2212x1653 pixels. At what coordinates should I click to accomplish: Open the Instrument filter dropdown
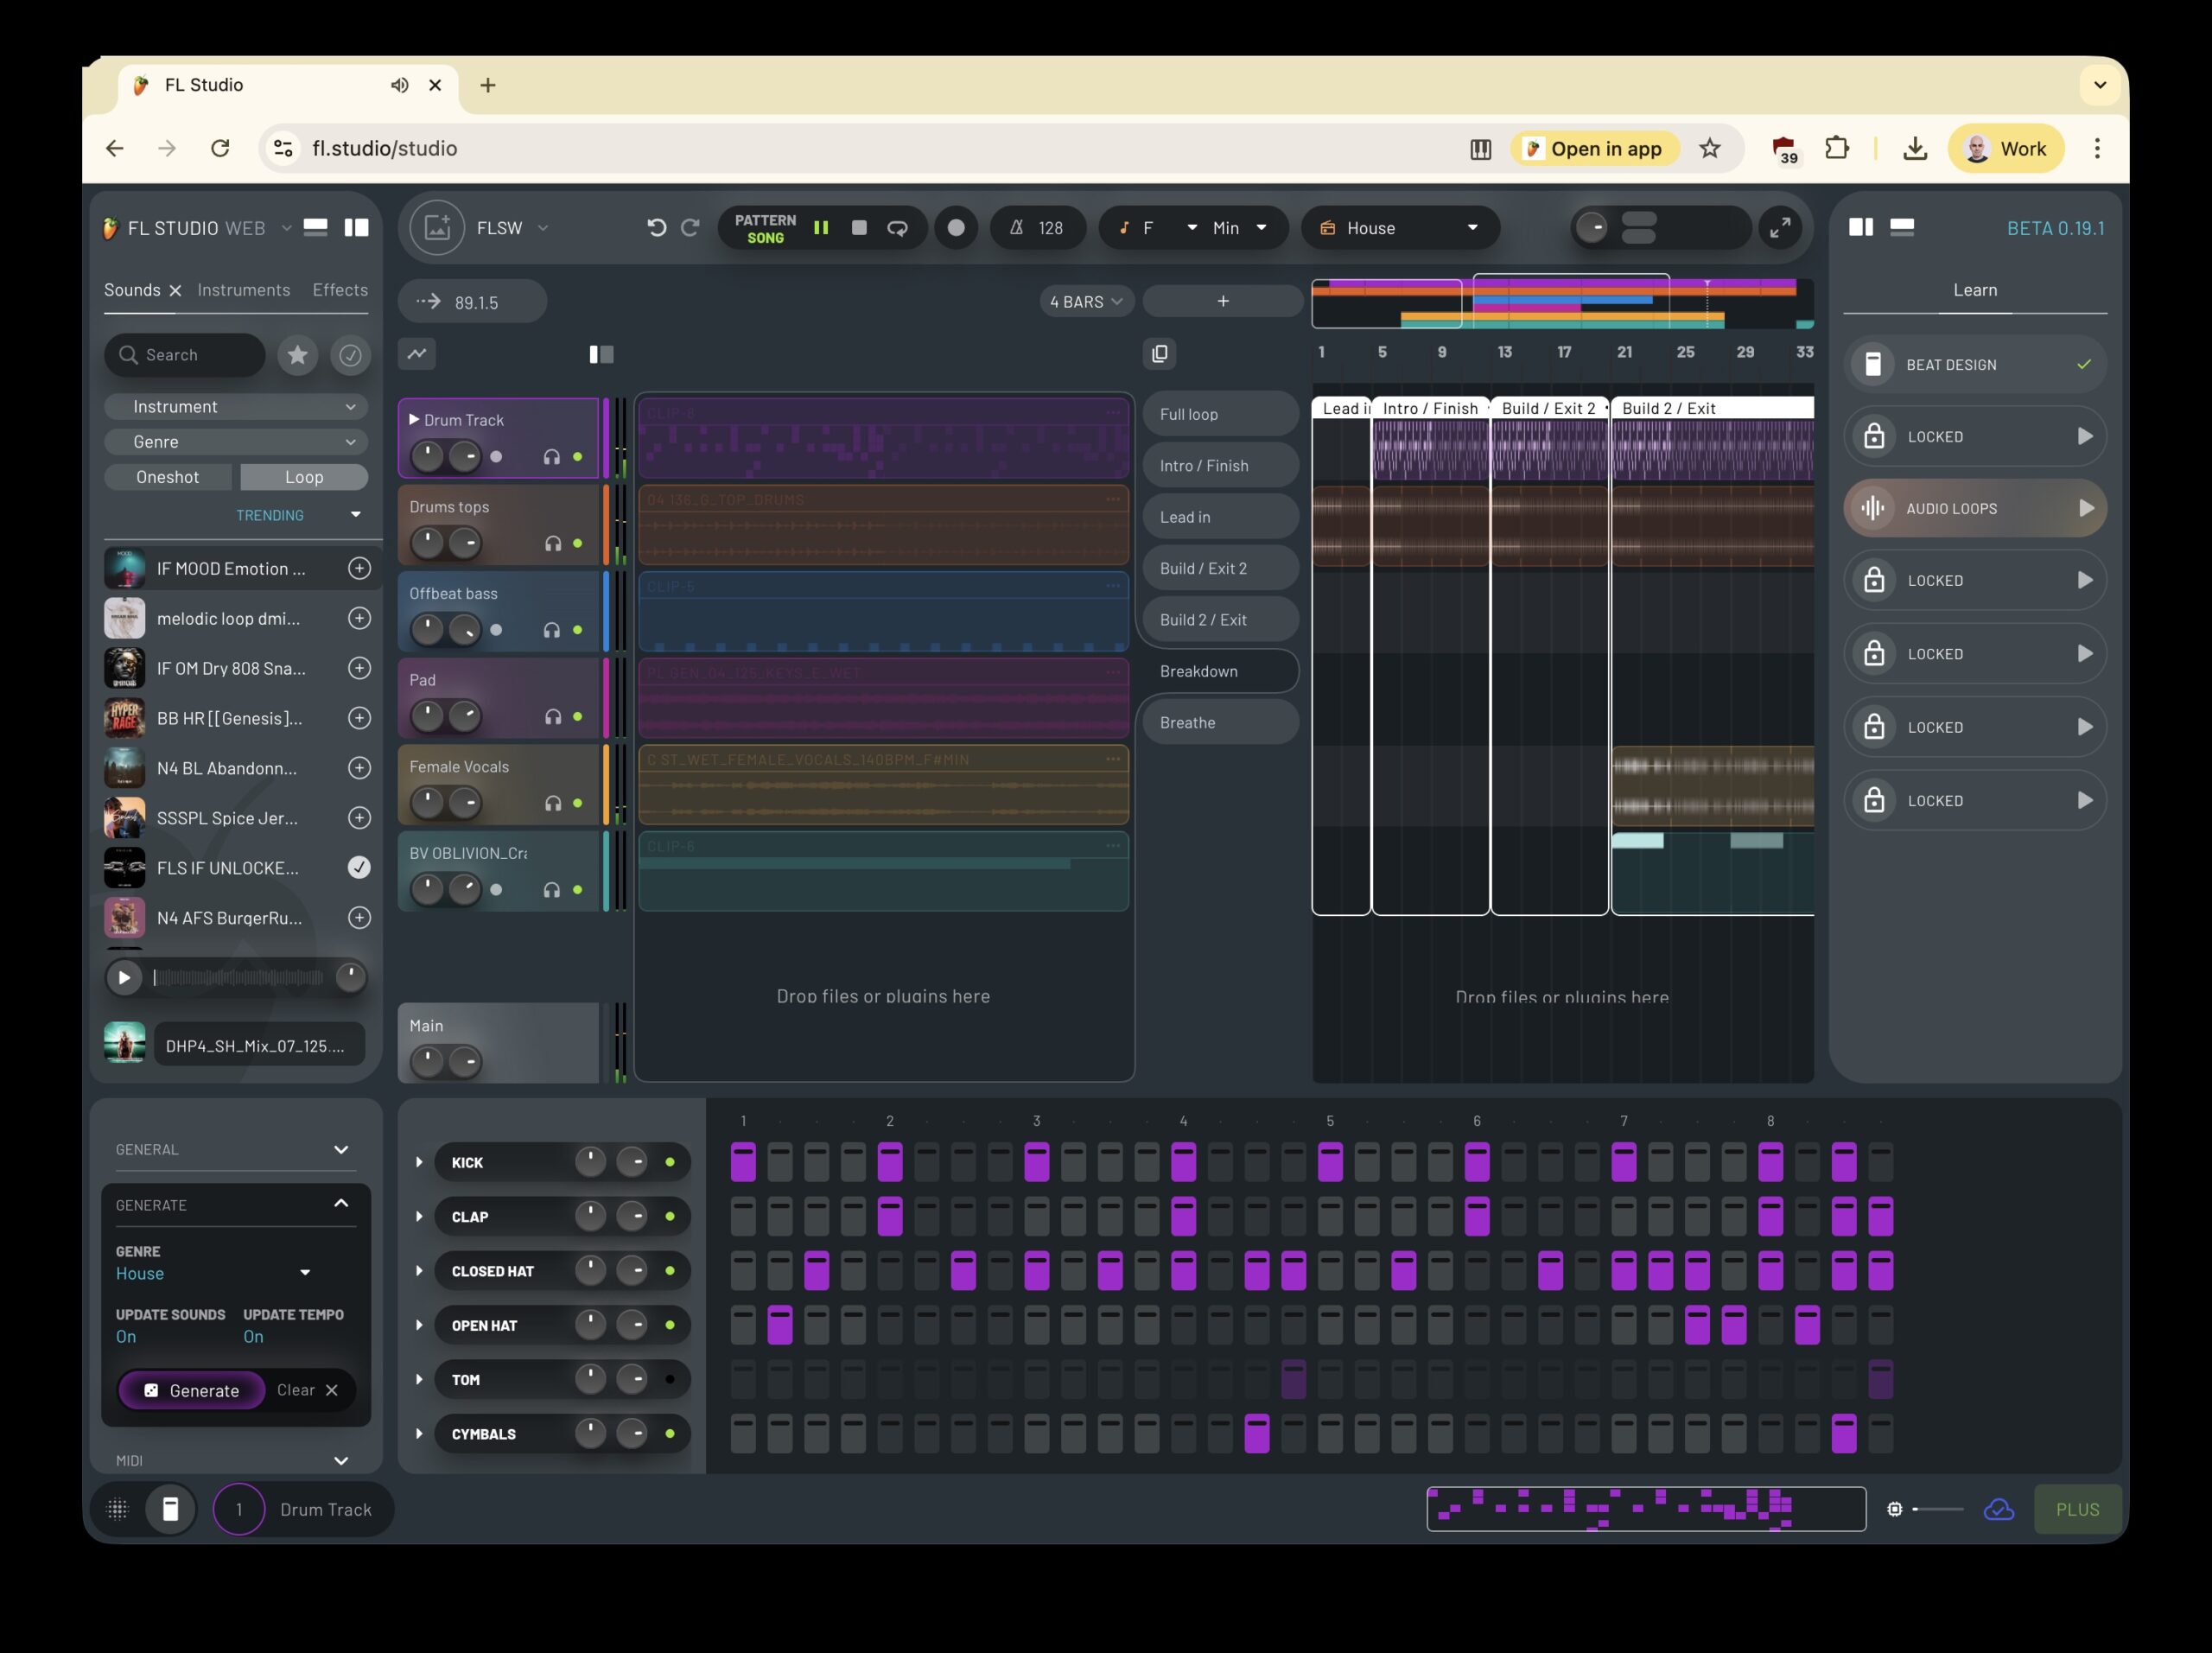[x=236, y=407]
